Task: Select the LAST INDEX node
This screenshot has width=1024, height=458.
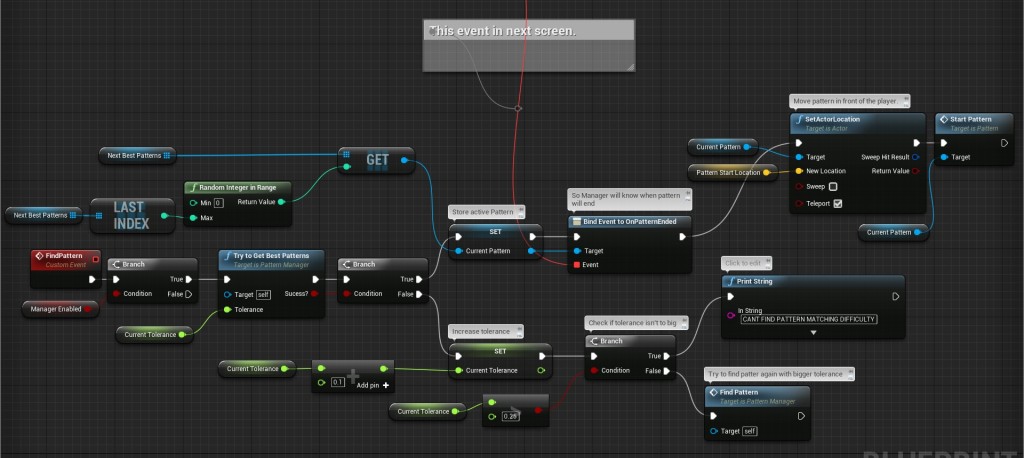Action: [x=133, y=216]
